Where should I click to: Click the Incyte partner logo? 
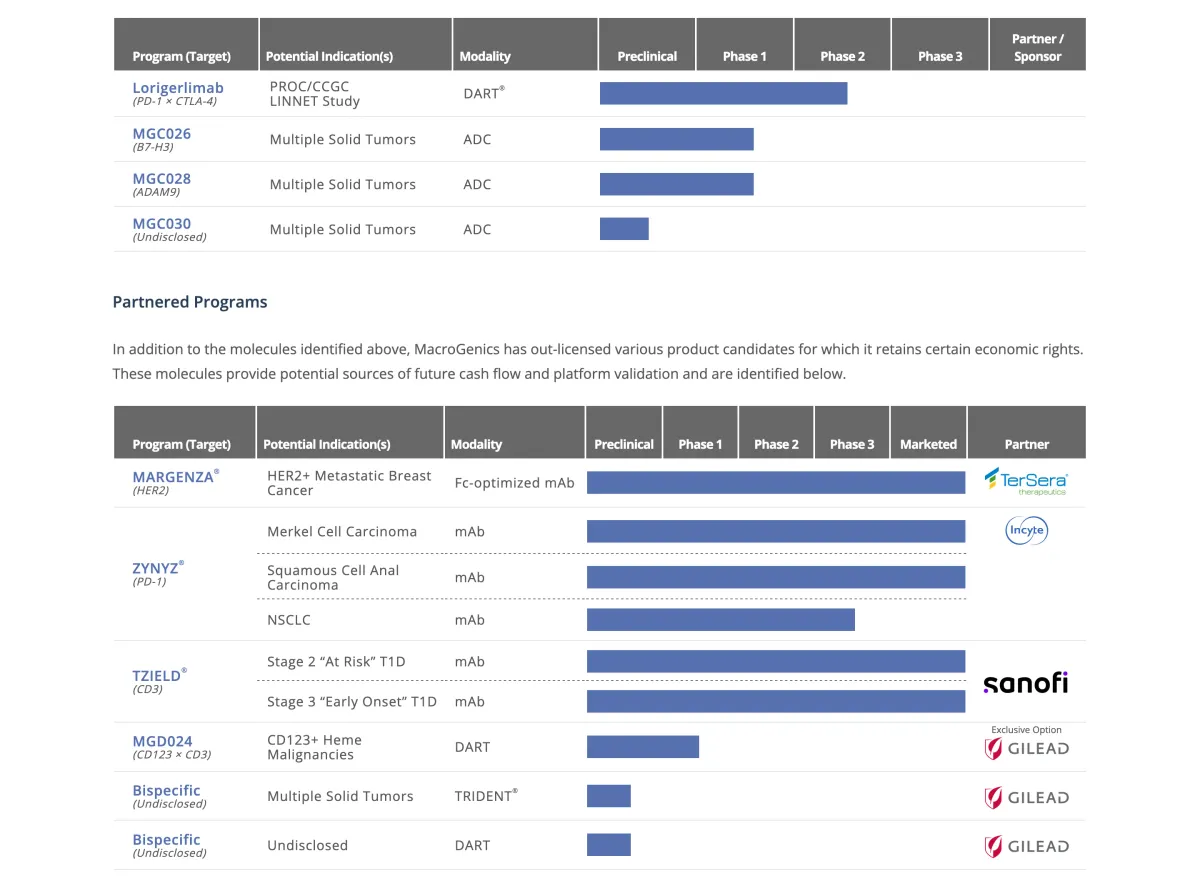click(1026, 530)
